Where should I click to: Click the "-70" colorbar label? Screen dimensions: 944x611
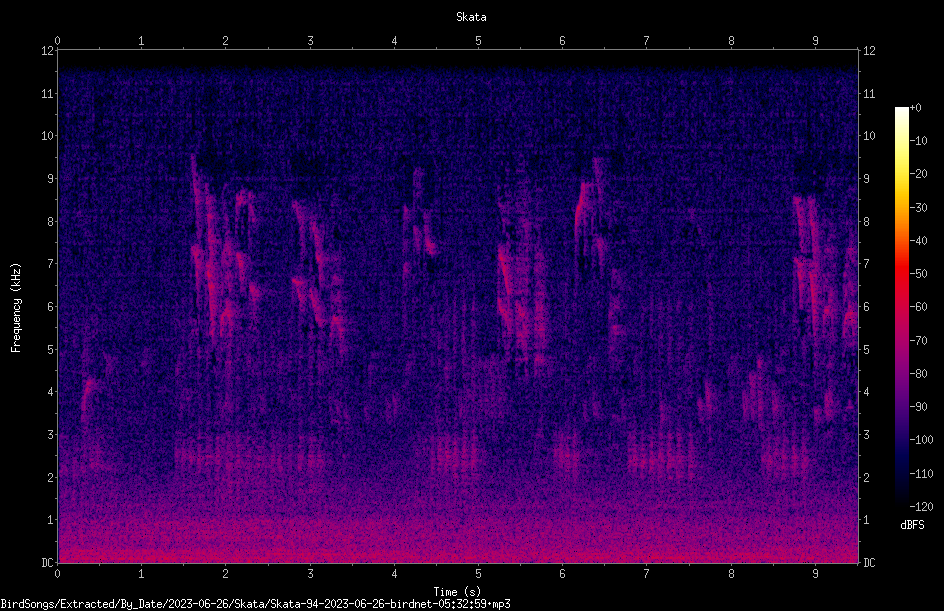918,341
